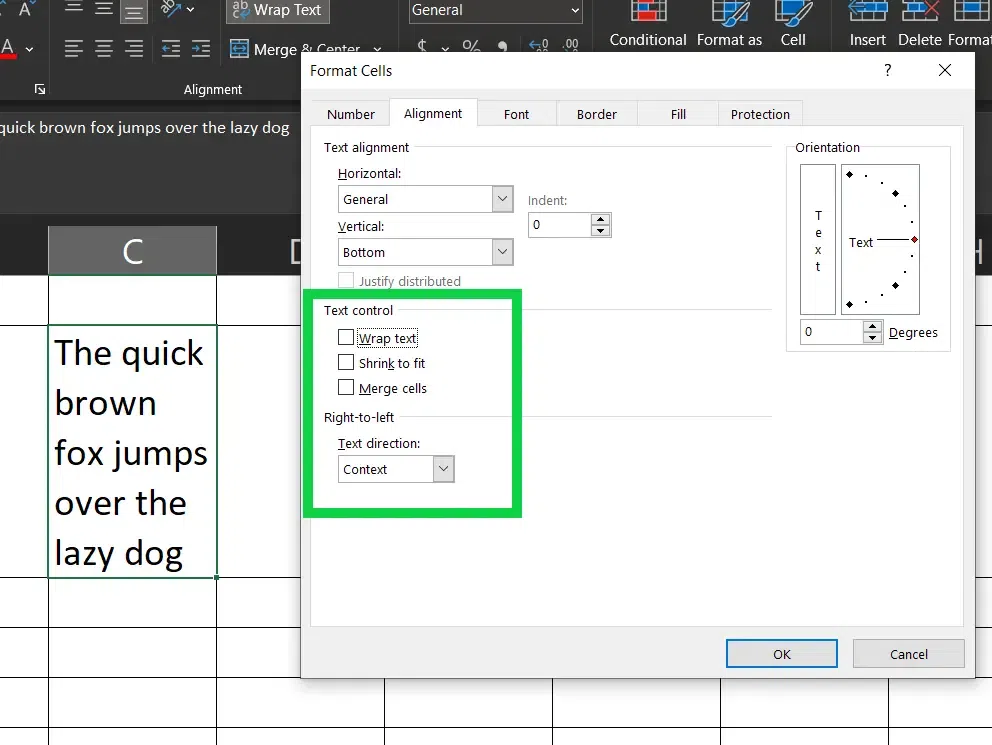Click the Increase Decimal icon

coord(538,46)
